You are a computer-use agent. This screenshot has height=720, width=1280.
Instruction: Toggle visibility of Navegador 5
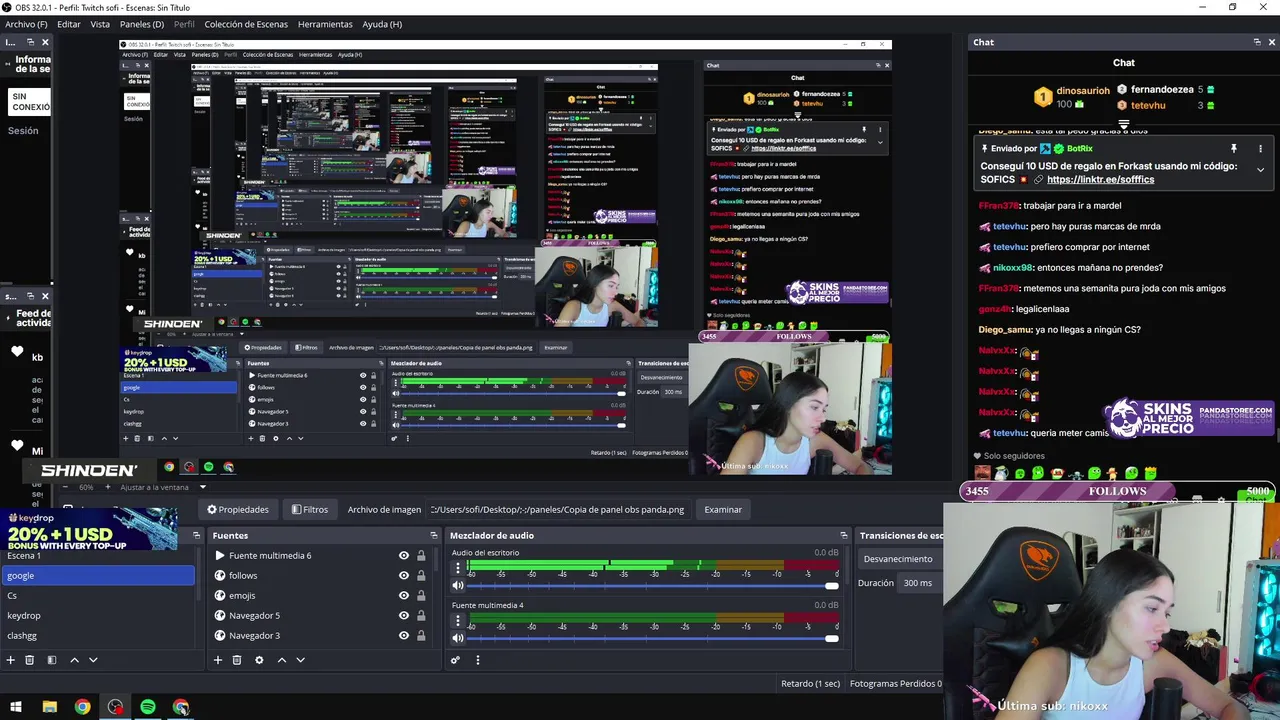tap(404, 616)
